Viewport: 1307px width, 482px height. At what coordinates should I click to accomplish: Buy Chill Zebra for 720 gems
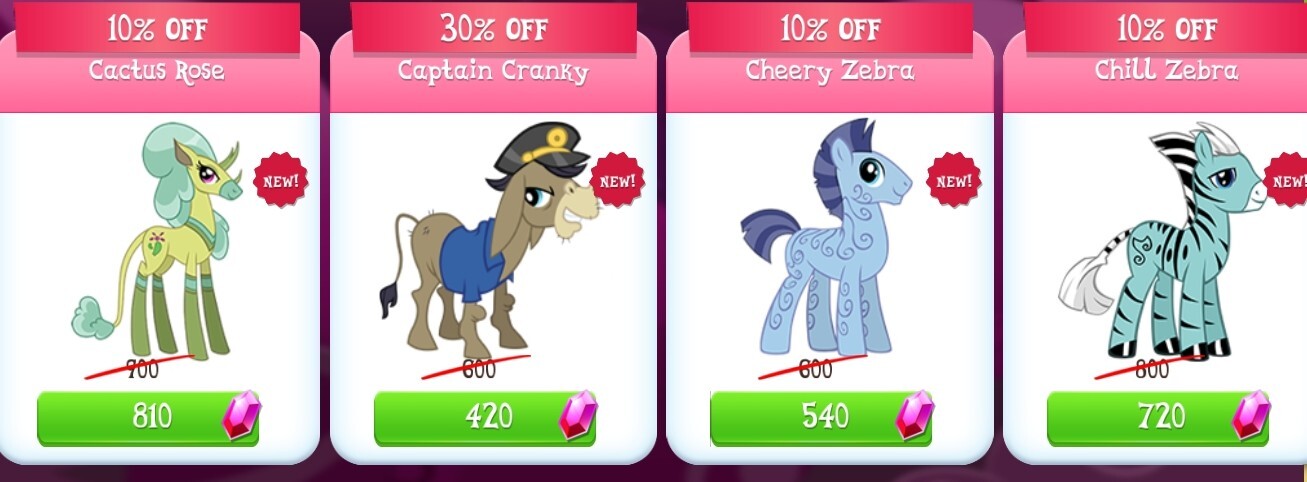(1158, 417)
